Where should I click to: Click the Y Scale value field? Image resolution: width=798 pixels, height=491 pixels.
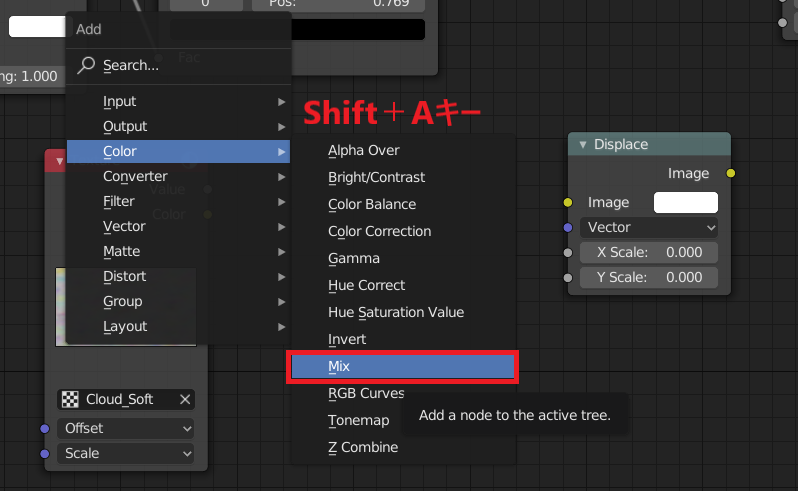(649, 277)
